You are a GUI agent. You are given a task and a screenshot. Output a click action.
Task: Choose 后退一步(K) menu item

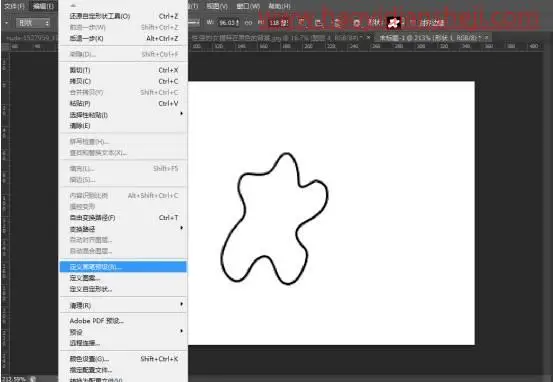[x=123, y=38]
